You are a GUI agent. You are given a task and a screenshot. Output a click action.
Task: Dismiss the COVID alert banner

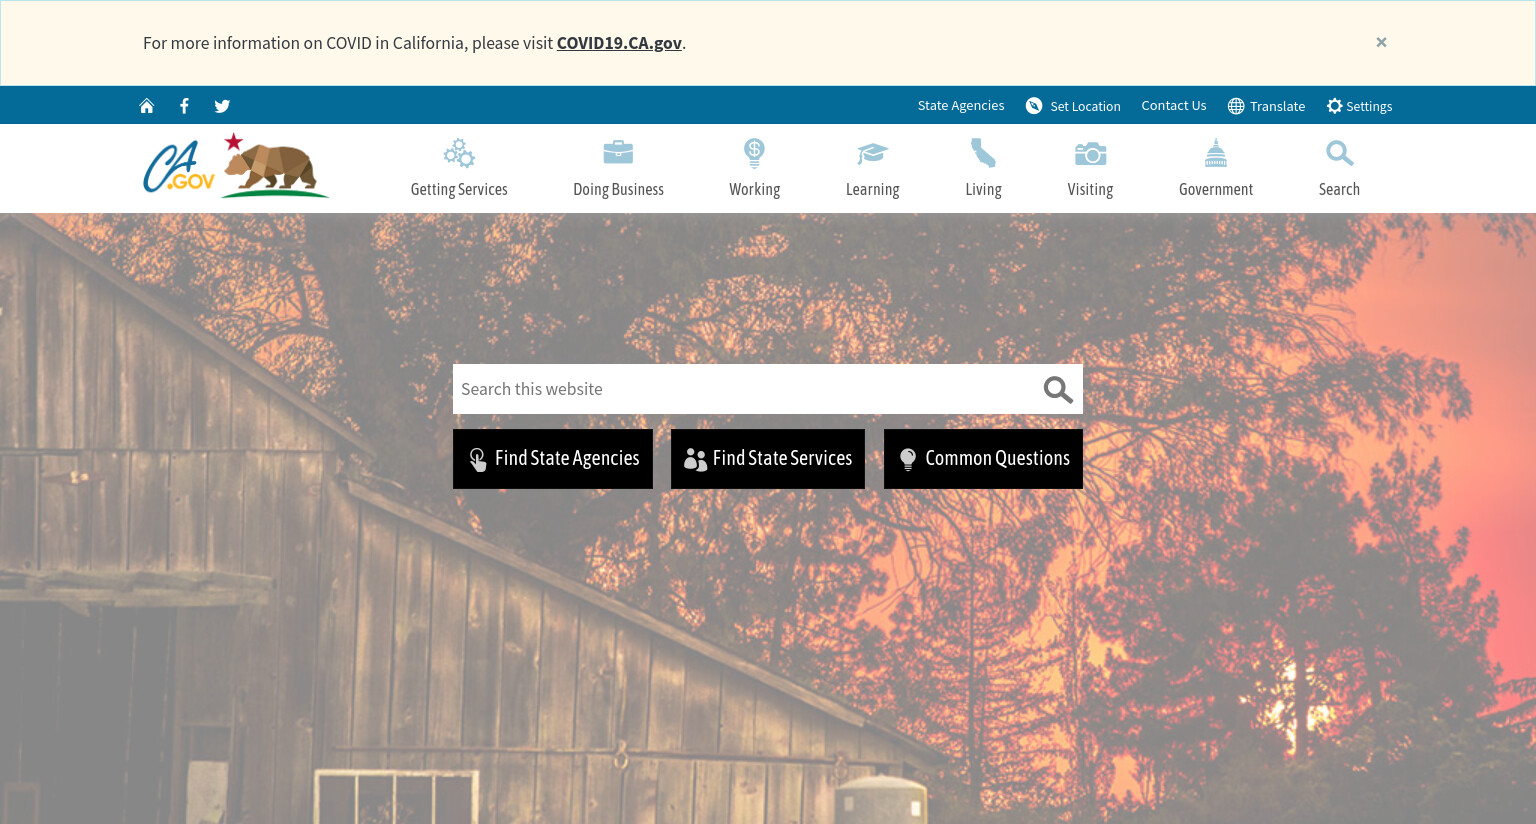click(x=1381, y=42)
